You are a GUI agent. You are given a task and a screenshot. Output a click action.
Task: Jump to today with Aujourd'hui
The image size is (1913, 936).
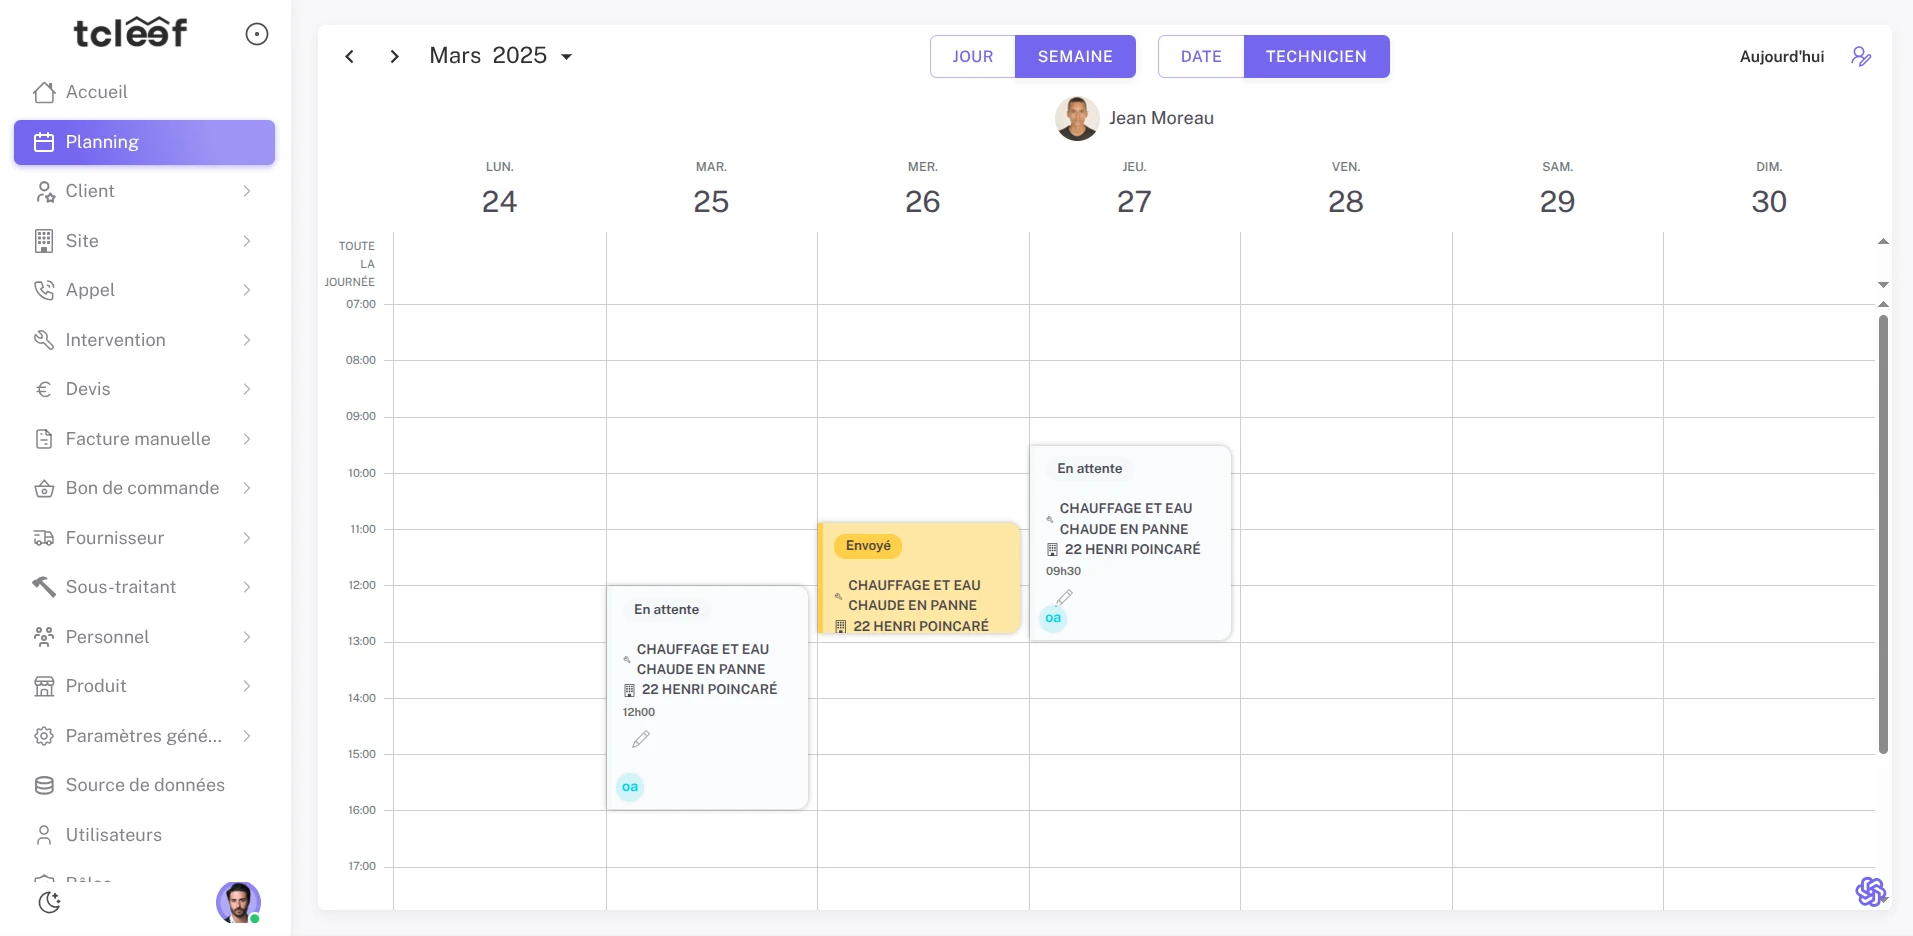click(x=1781, y=56)
